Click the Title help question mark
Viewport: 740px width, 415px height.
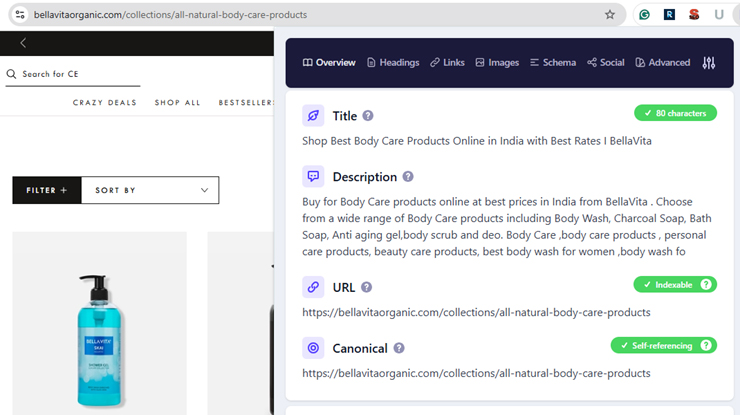click(368, 116)
